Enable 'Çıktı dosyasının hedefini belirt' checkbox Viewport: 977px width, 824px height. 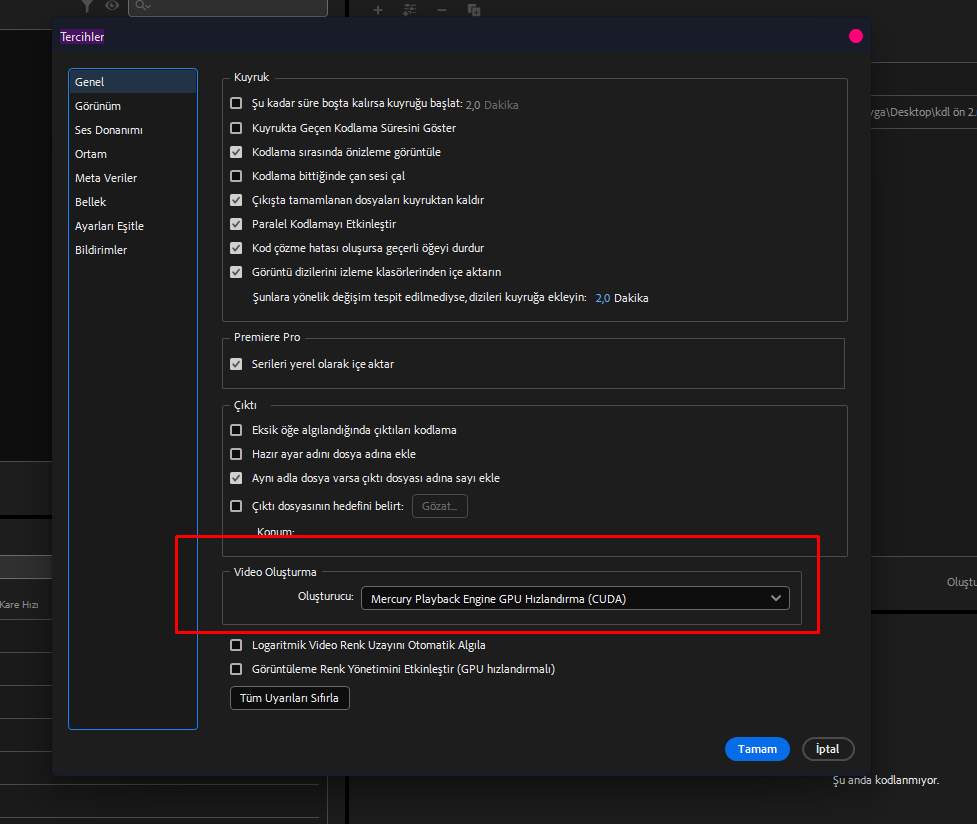coord(236,506)
